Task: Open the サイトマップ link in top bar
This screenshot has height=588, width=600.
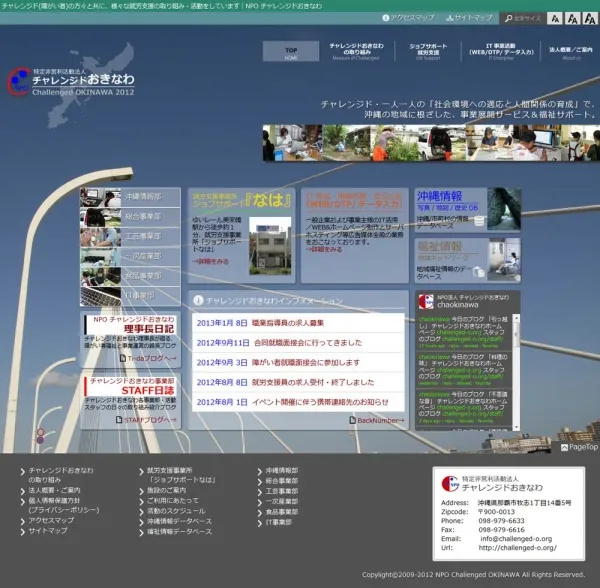Action: pyautogui.click(x=468, y=18)
